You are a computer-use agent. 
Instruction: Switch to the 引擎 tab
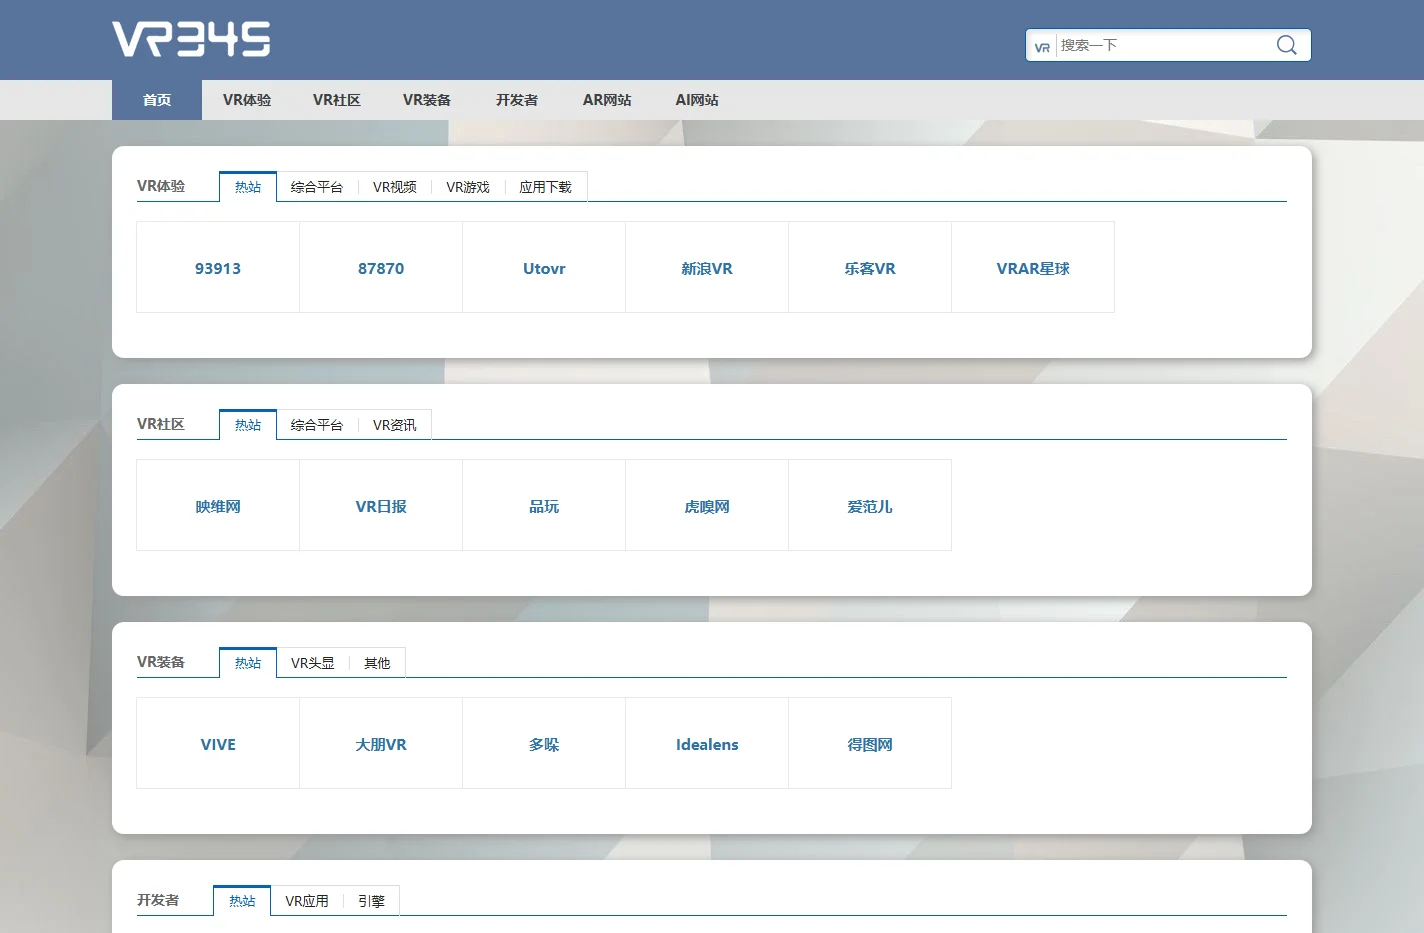[371, 901]
